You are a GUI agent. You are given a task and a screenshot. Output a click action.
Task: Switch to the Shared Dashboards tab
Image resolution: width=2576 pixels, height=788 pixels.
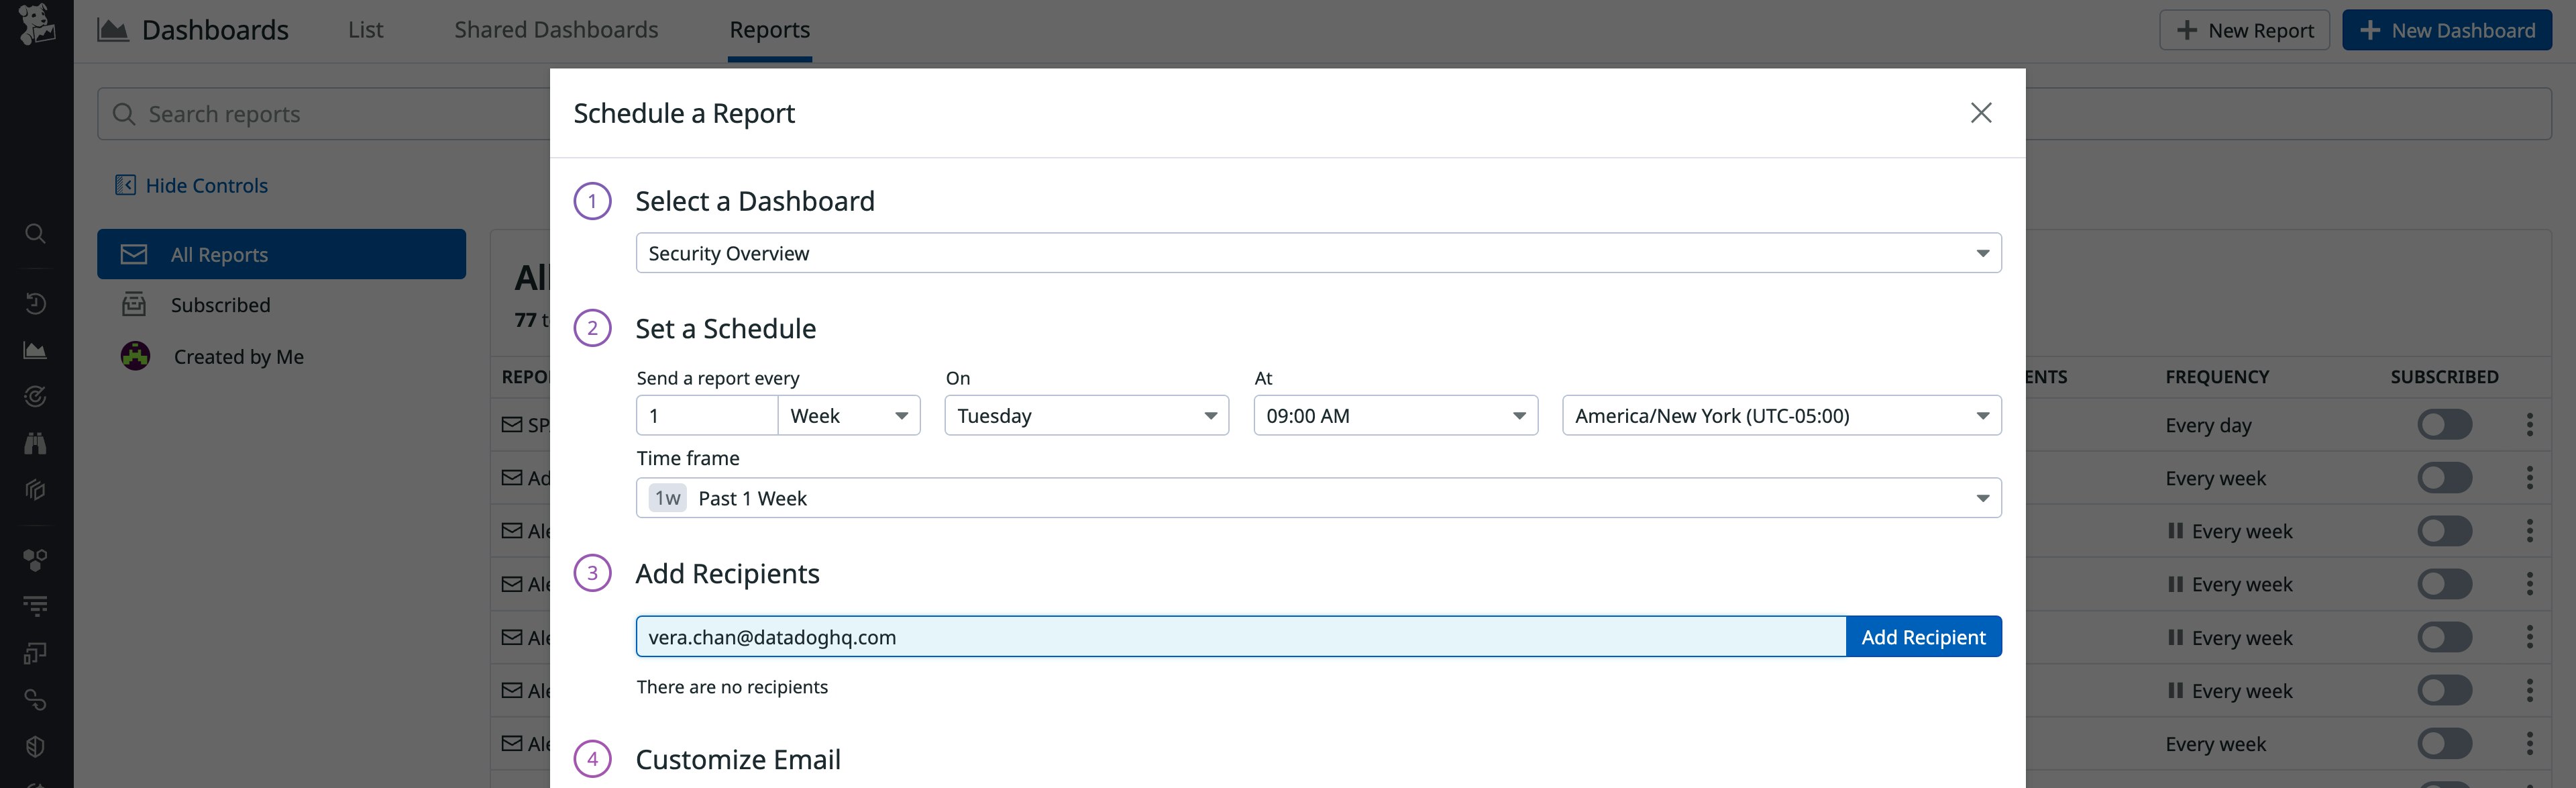(556, 29)
